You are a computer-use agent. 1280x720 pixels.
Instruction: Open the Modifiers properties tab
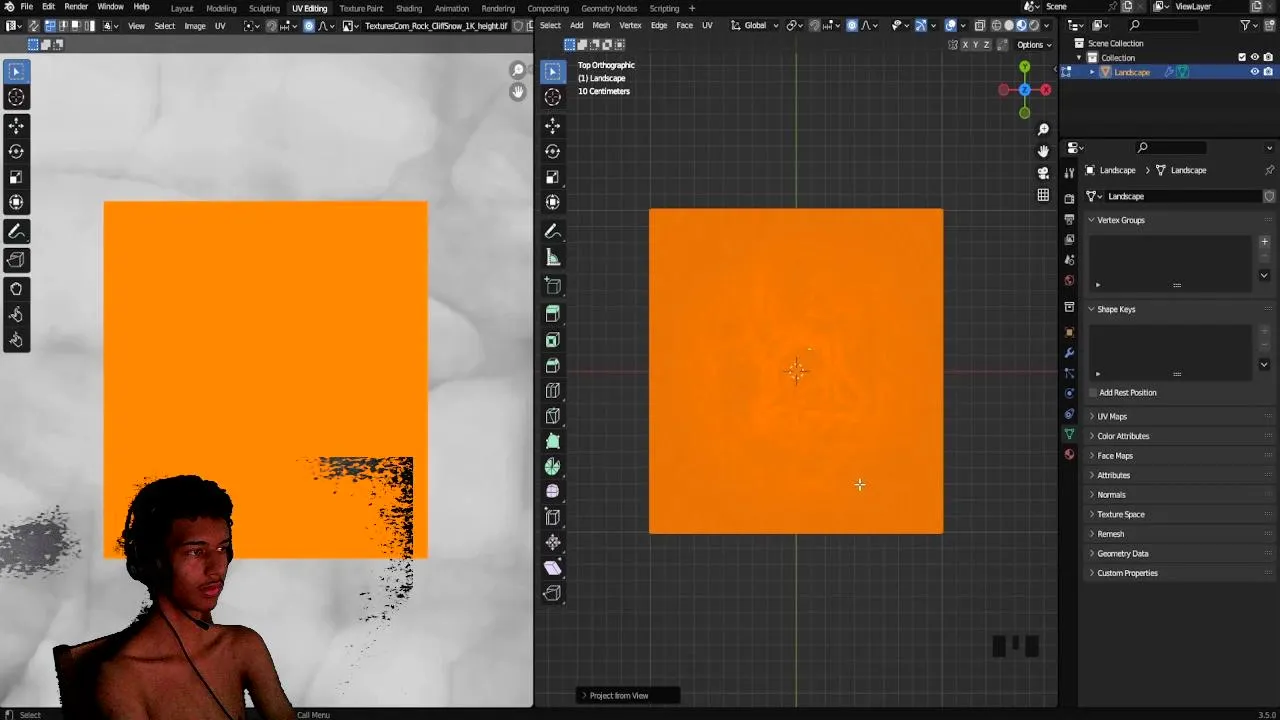(x=1069, y=352)
